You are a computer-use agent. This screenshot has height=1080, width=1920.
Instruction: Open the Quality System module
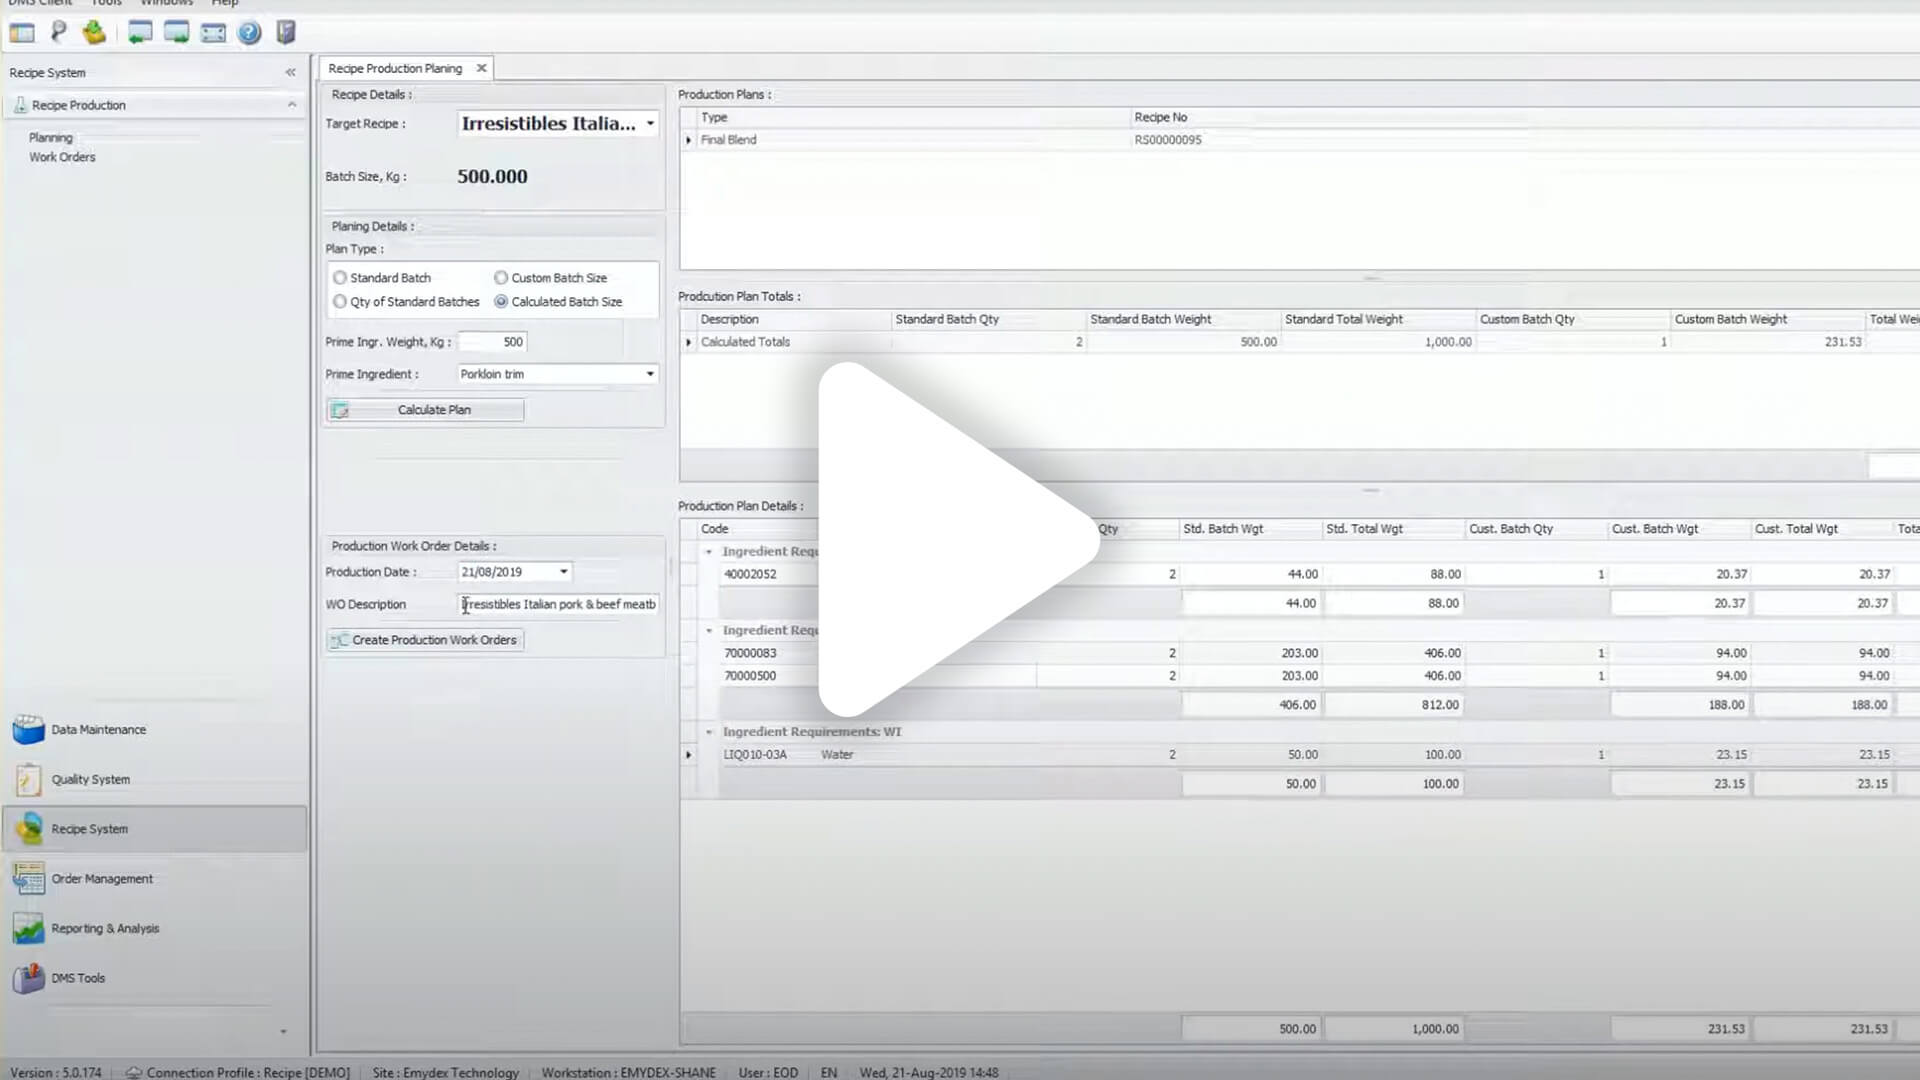pos(90,780)
